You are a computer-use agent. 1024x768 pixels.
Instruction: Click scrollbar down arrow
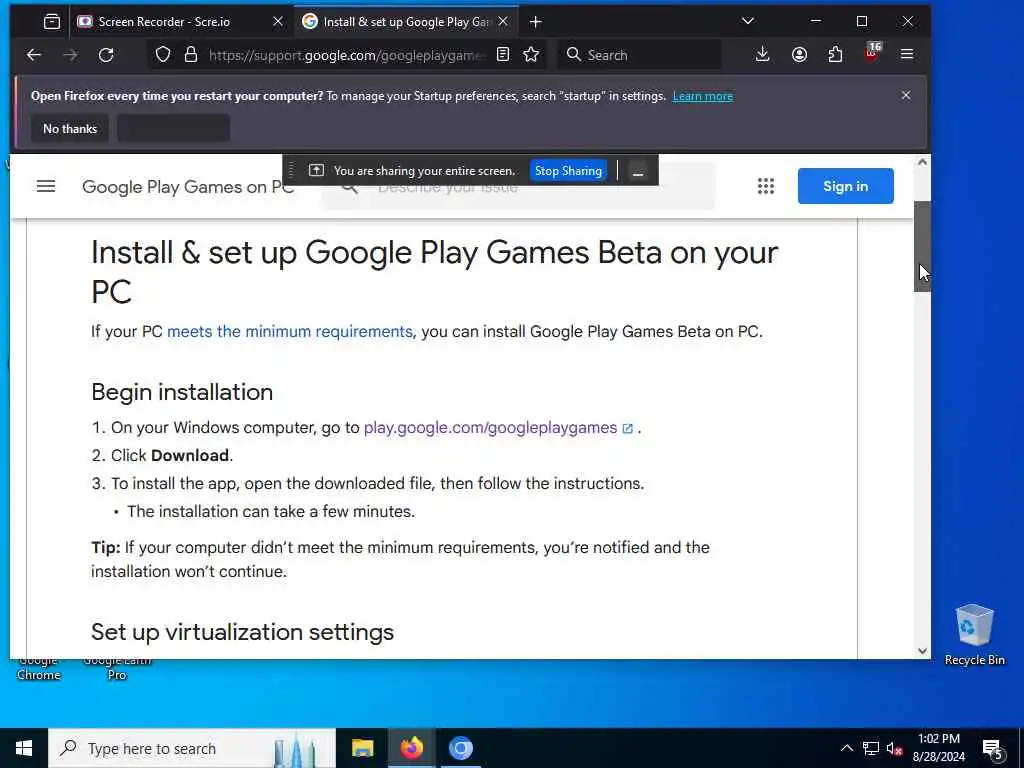click(922, 651)
